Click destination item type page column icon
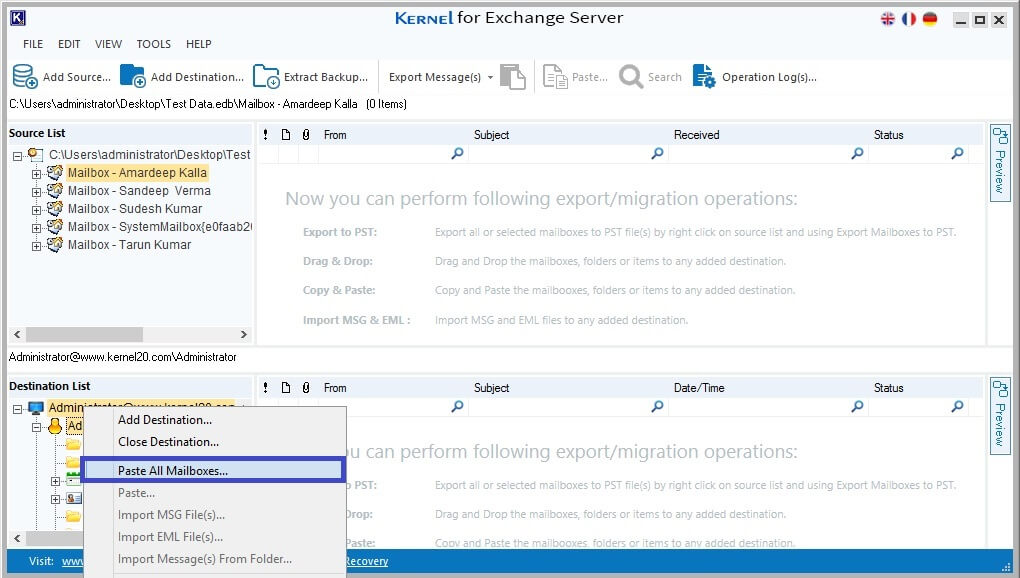 (x=286, y=388)
